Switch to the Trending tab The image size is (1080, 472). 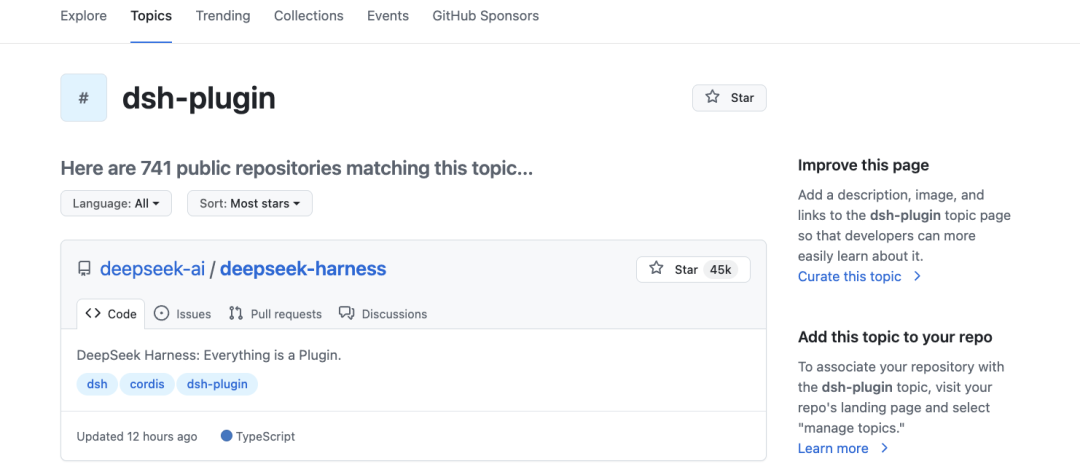point(223,15)
